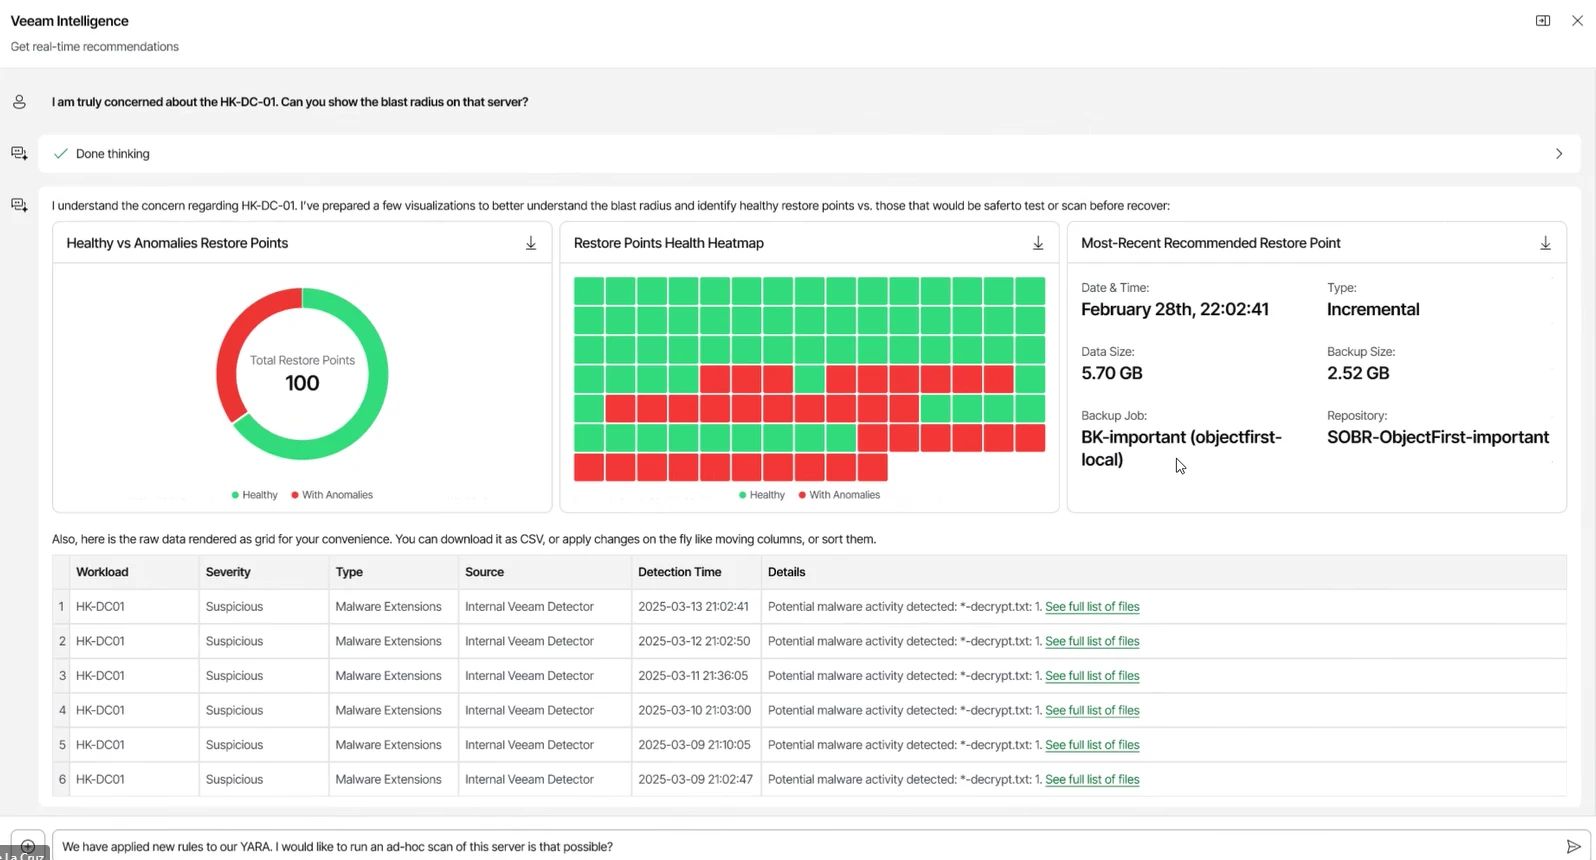
Task: Toggle With Anomalies legend under the heatmap
Action: pyautogui.click(x=839, y=495)
